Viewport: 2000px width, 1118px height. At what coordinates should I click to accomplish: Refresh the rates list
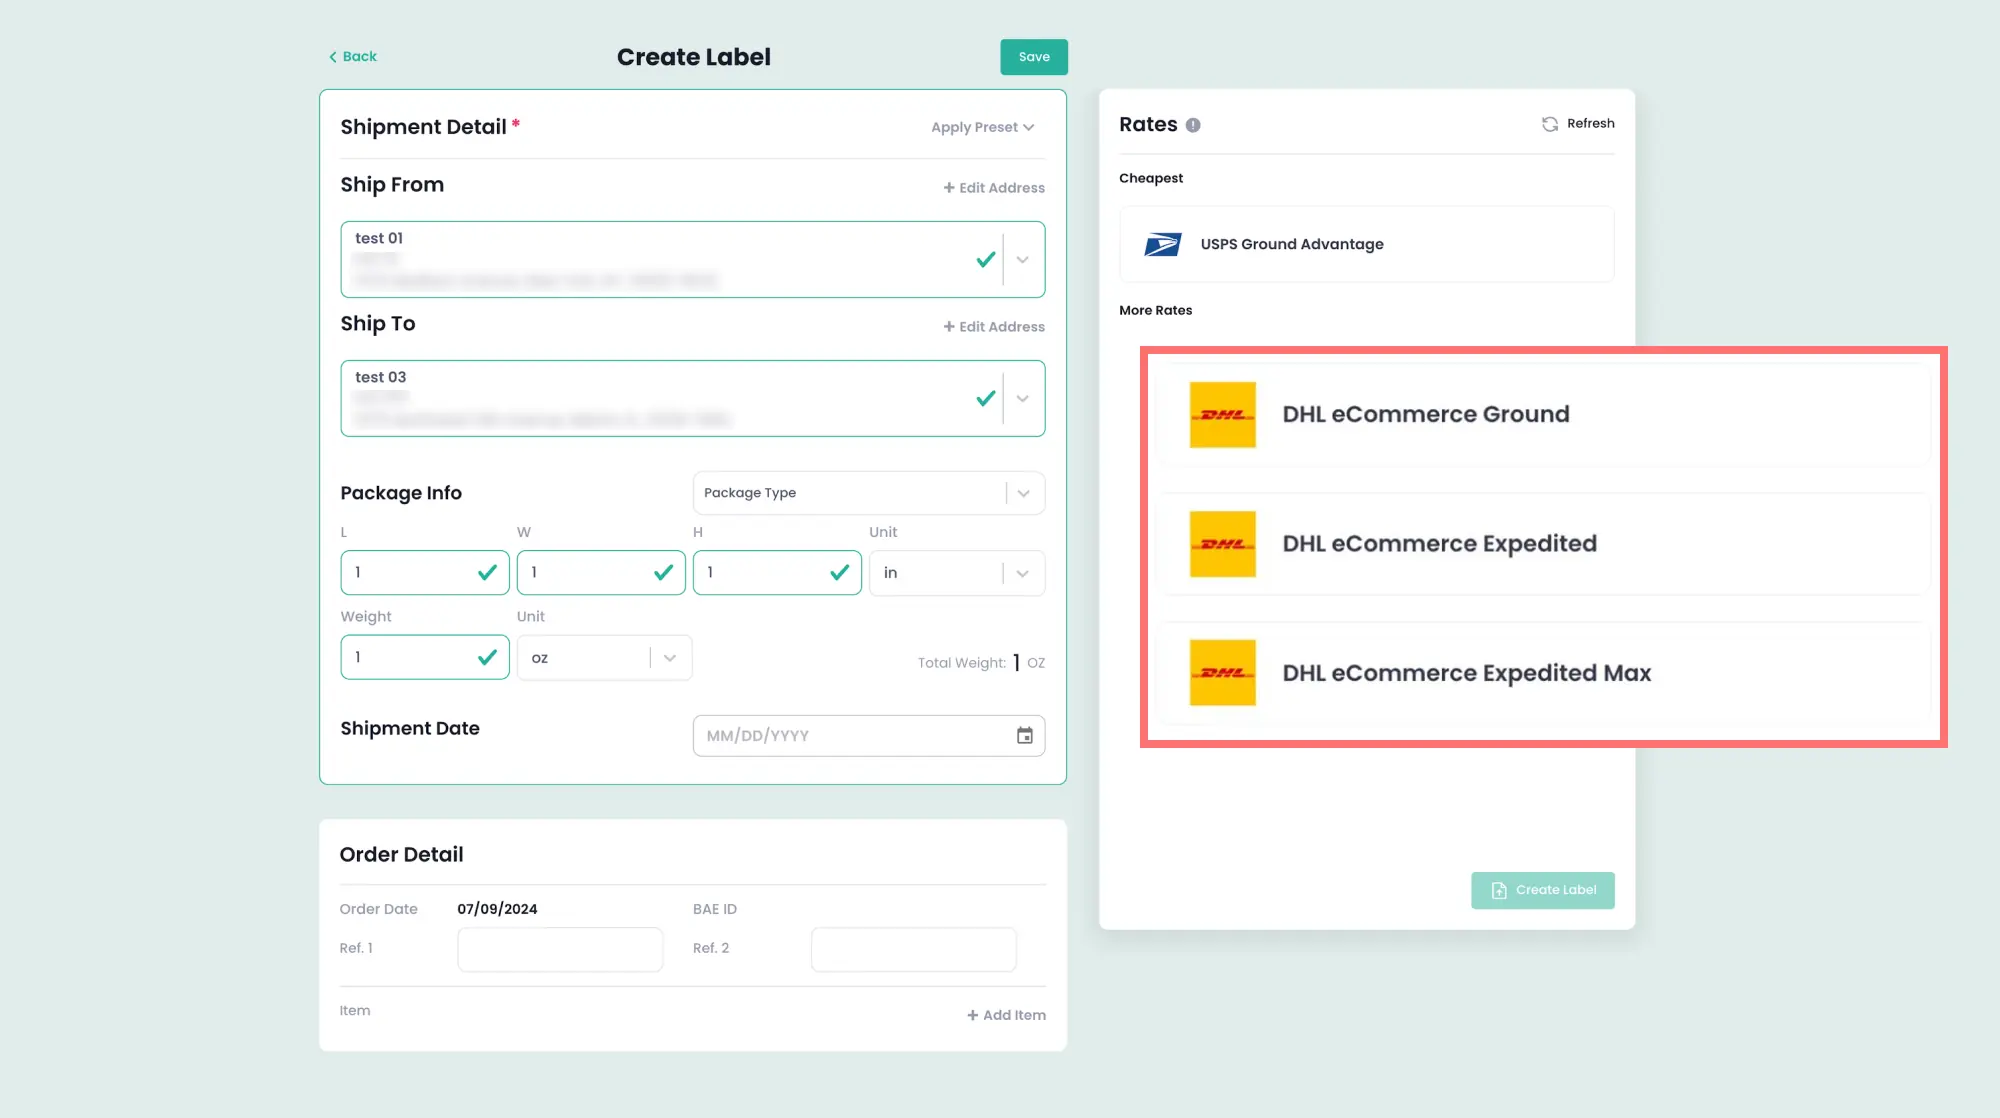click(x=1578, y=124)
